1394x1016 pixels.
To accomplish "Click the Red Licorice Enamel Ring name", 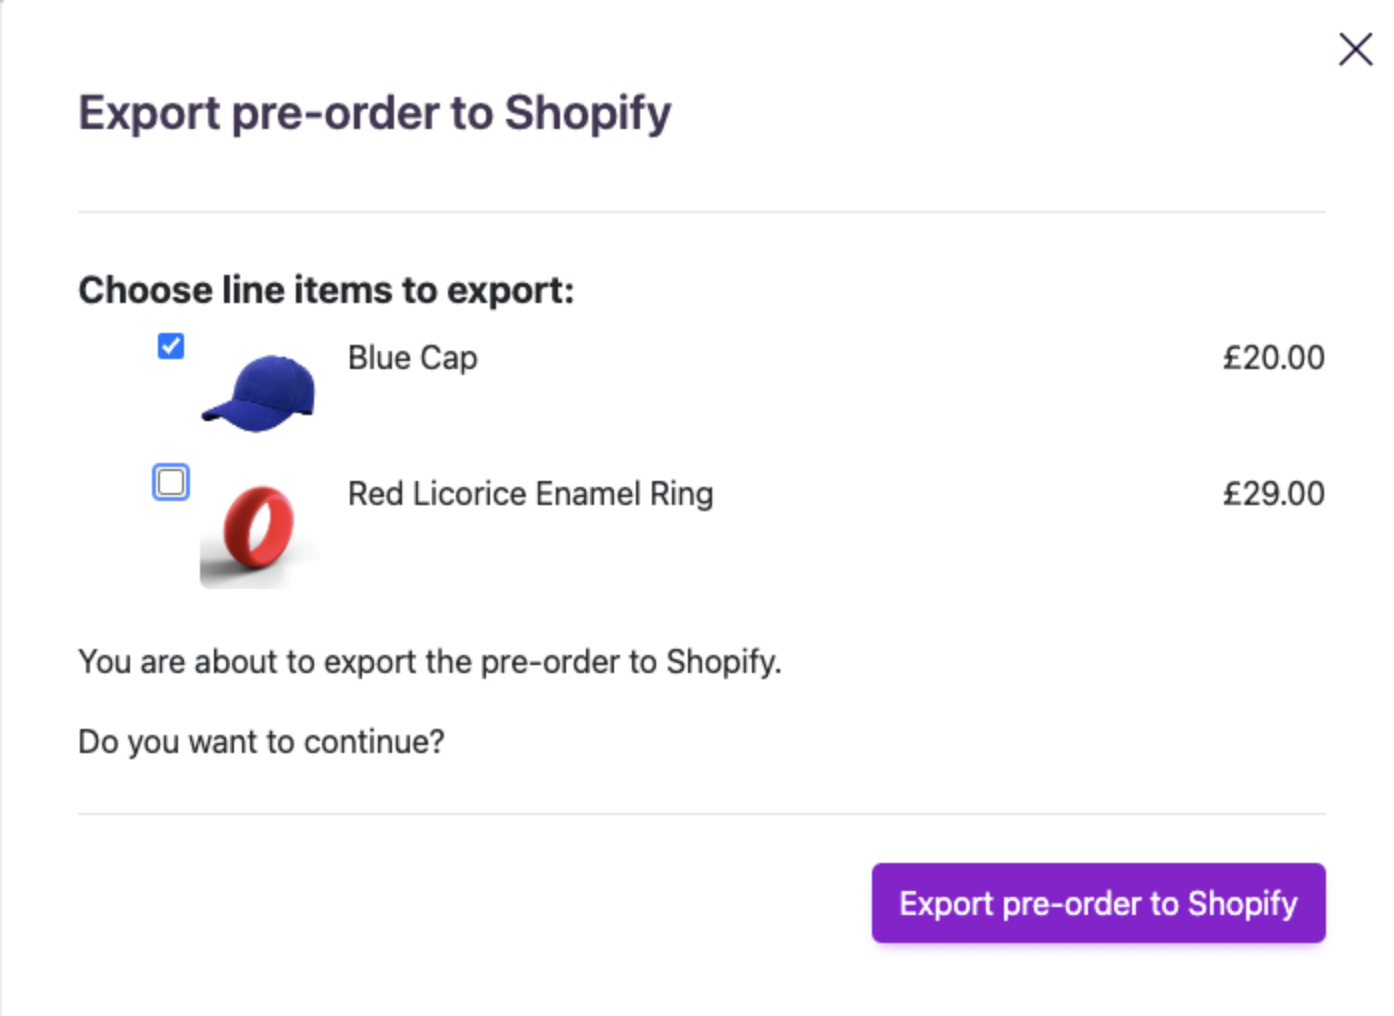I will coord(530,494).
